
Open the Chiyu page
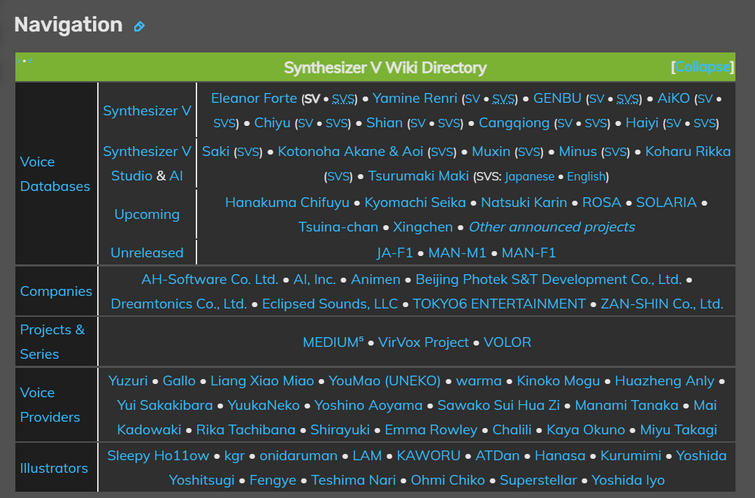pos(272,123)
